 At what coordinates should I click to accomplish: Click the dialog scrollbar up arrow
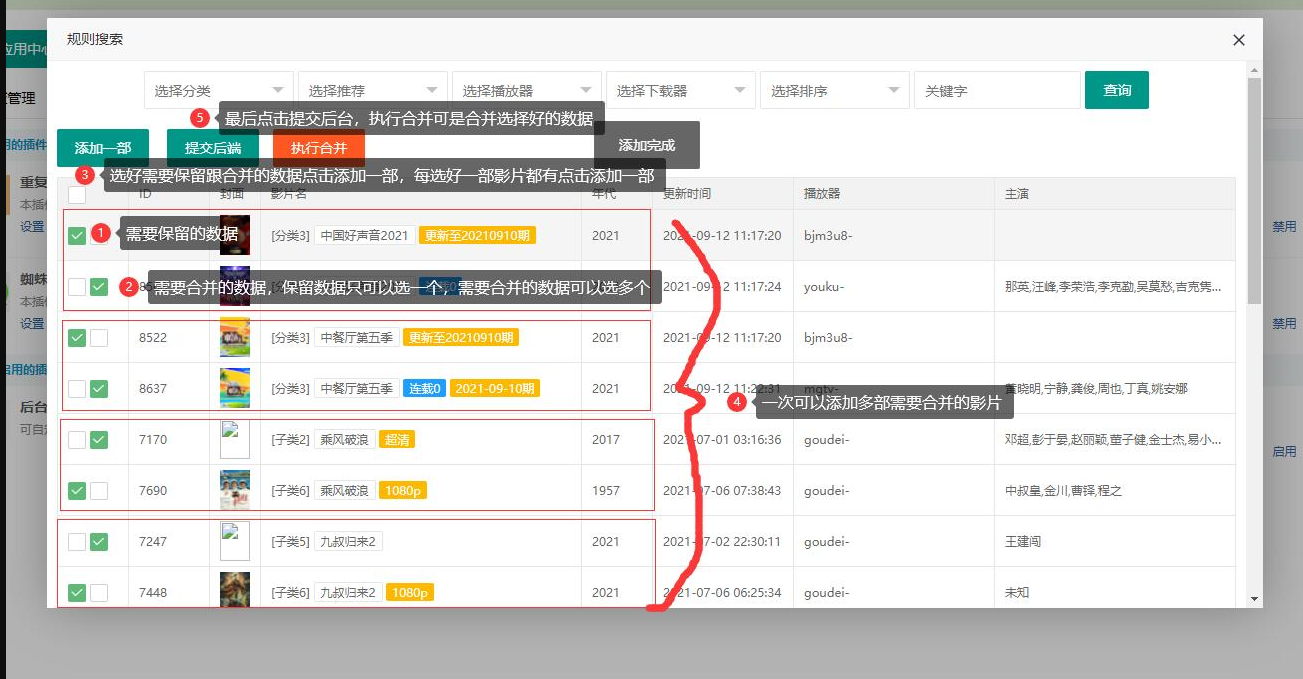pos(1254,69)
